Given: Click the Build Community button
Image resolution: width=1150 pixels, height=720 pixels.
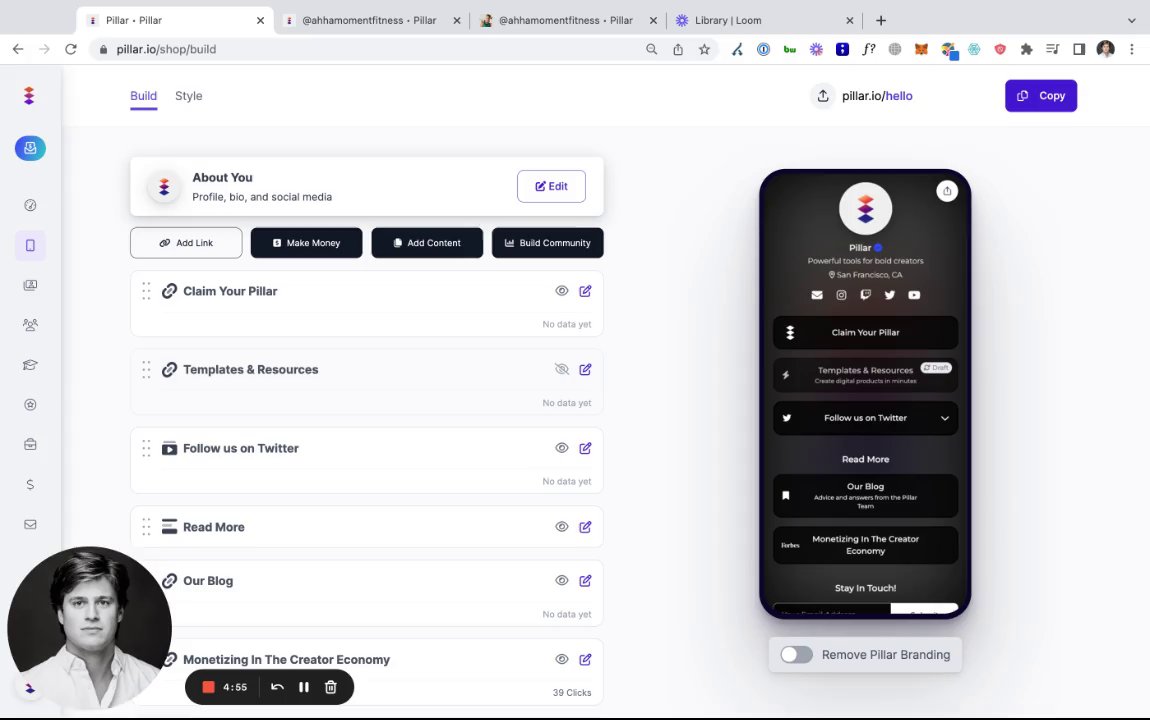Looking at the screenshot, I should point(548,243).
